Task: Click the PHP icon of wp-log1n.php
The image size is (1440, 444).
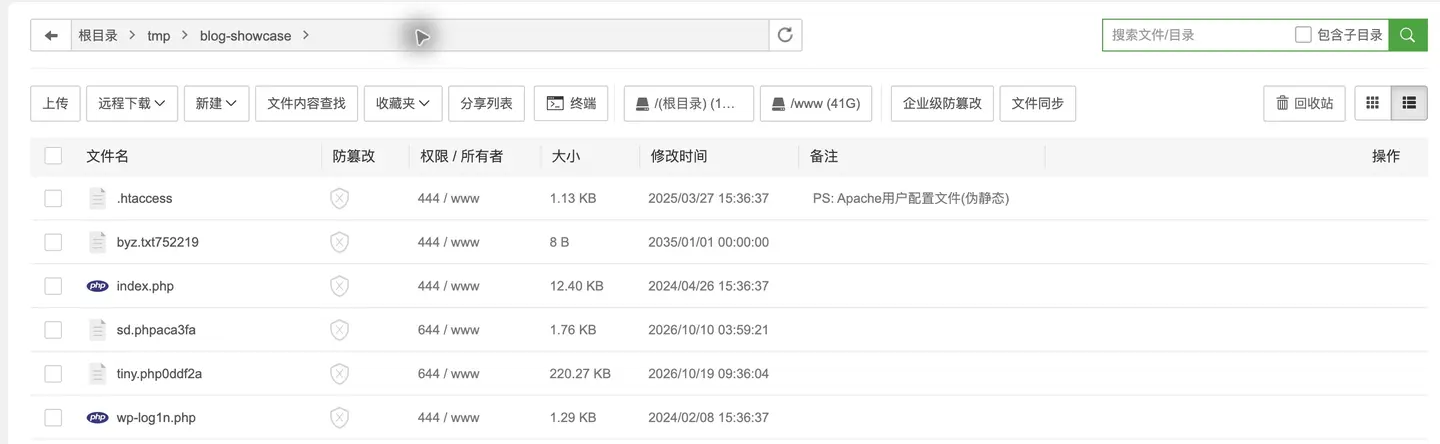Action: [97, 417]
